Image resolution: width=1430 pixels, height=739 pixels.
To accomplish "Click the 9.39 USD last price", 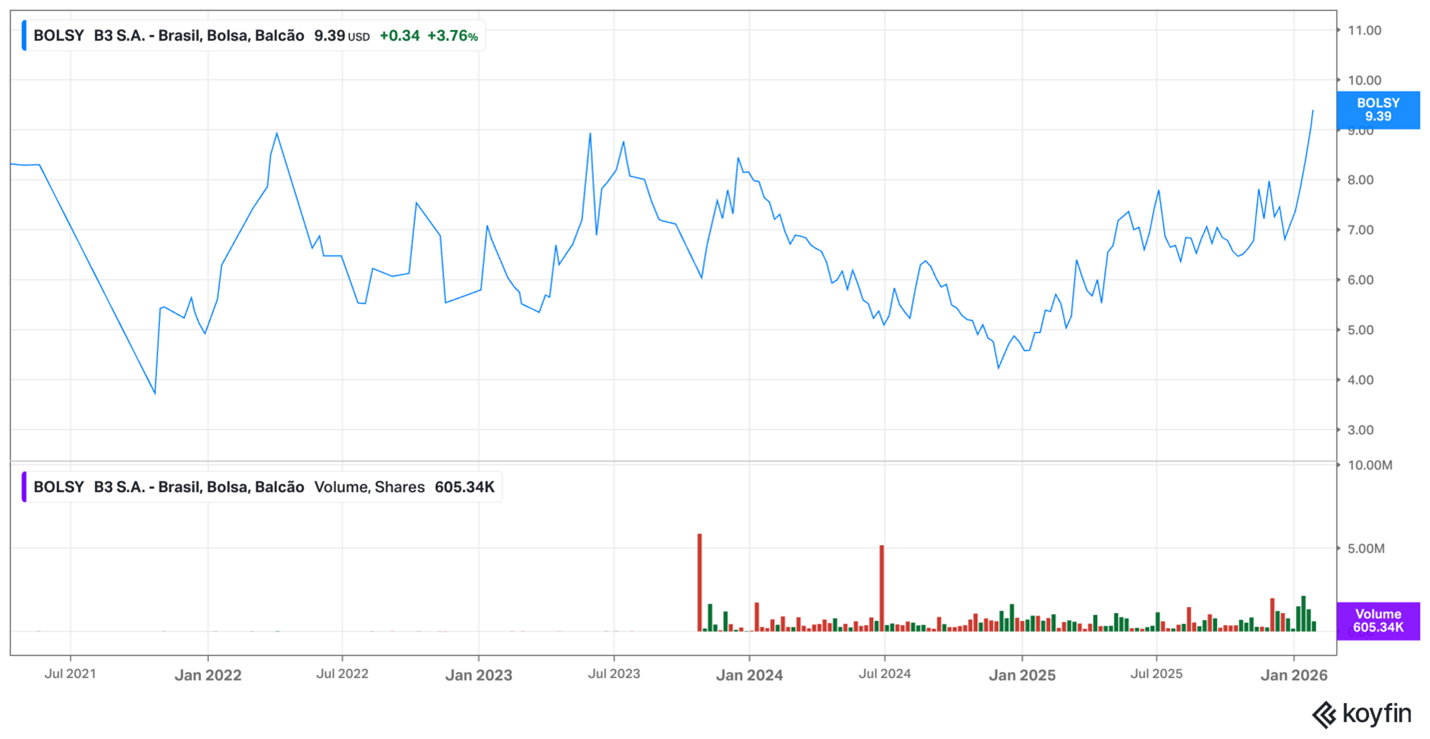I will pos(341,36).
